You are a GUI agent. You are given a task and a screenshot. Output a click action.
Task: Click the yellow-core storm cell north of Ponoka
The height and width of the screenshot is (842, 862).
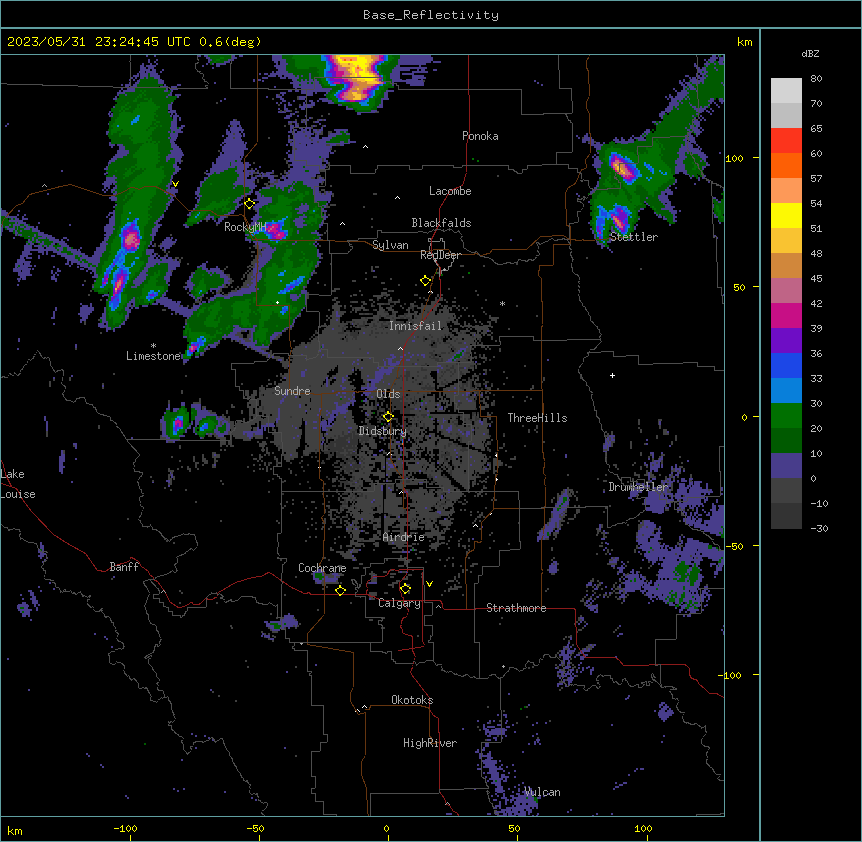pyautogui.click(x=357, y=80)
